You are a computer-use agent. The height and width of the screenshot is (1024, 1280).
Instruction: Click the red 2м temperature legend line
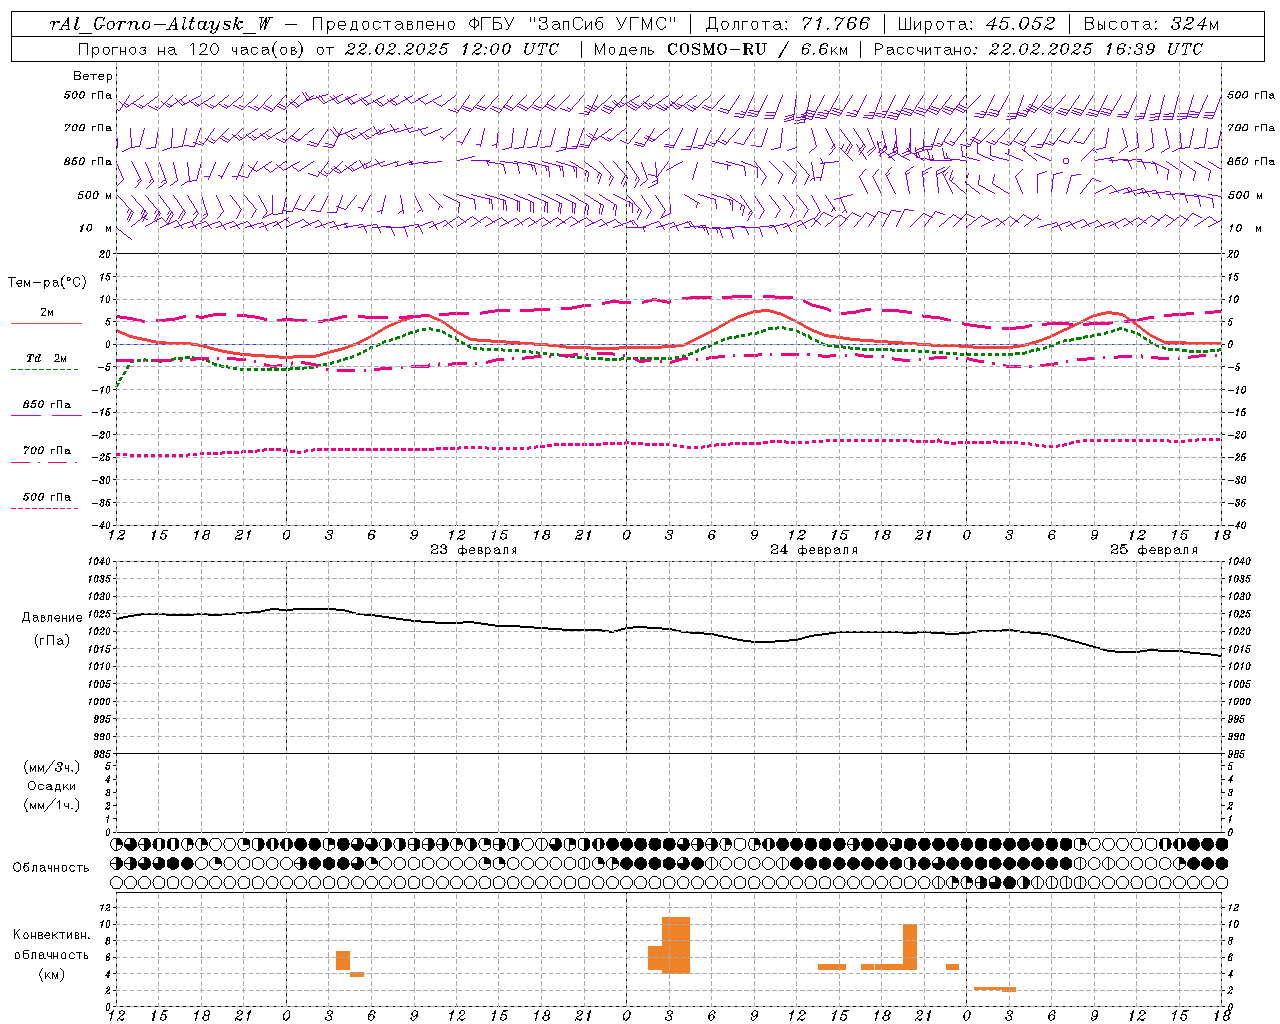coord(46,323)
